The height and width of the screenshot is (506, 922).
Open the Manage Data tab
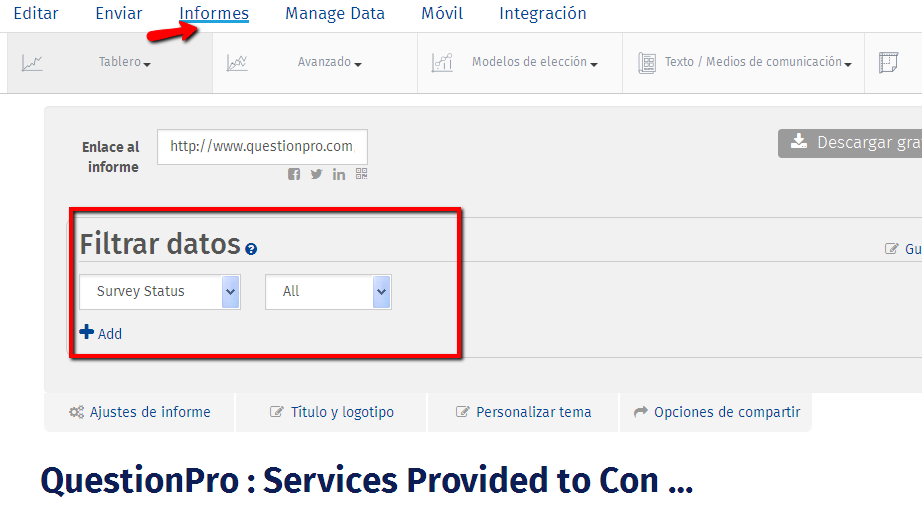335,14
